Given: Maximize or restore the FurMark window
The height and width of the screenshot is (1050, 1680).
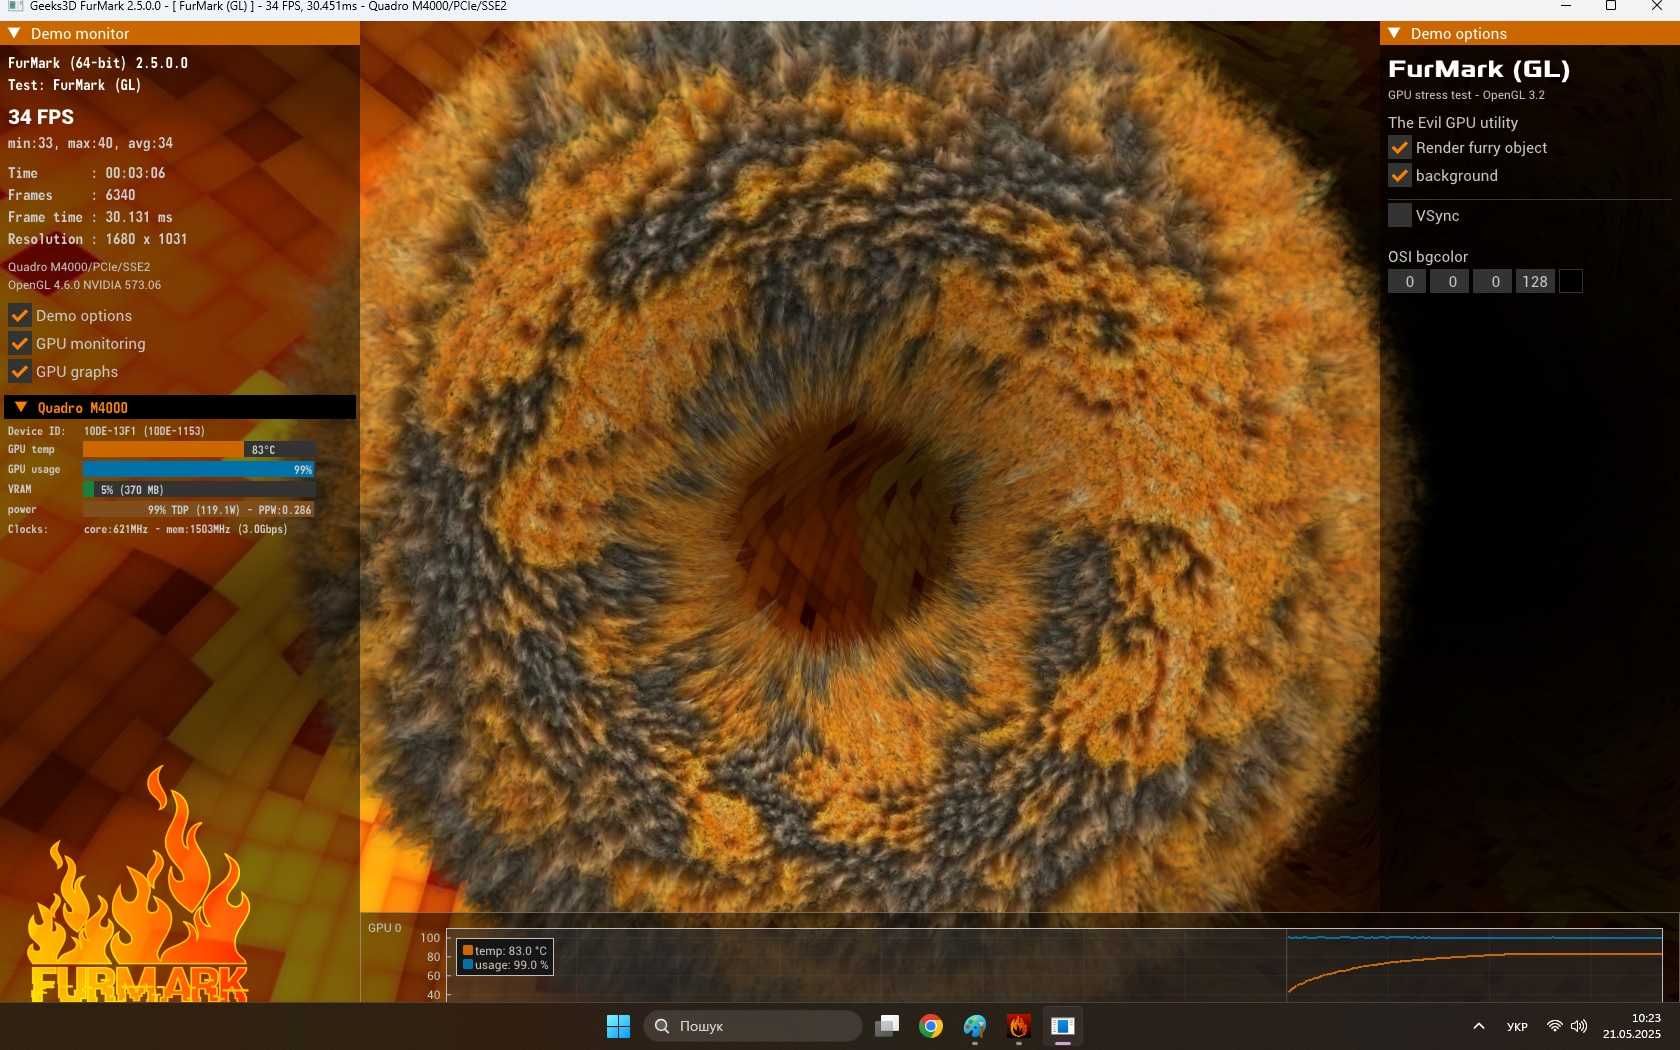Looking at the screenshot, I should 1611,6.
